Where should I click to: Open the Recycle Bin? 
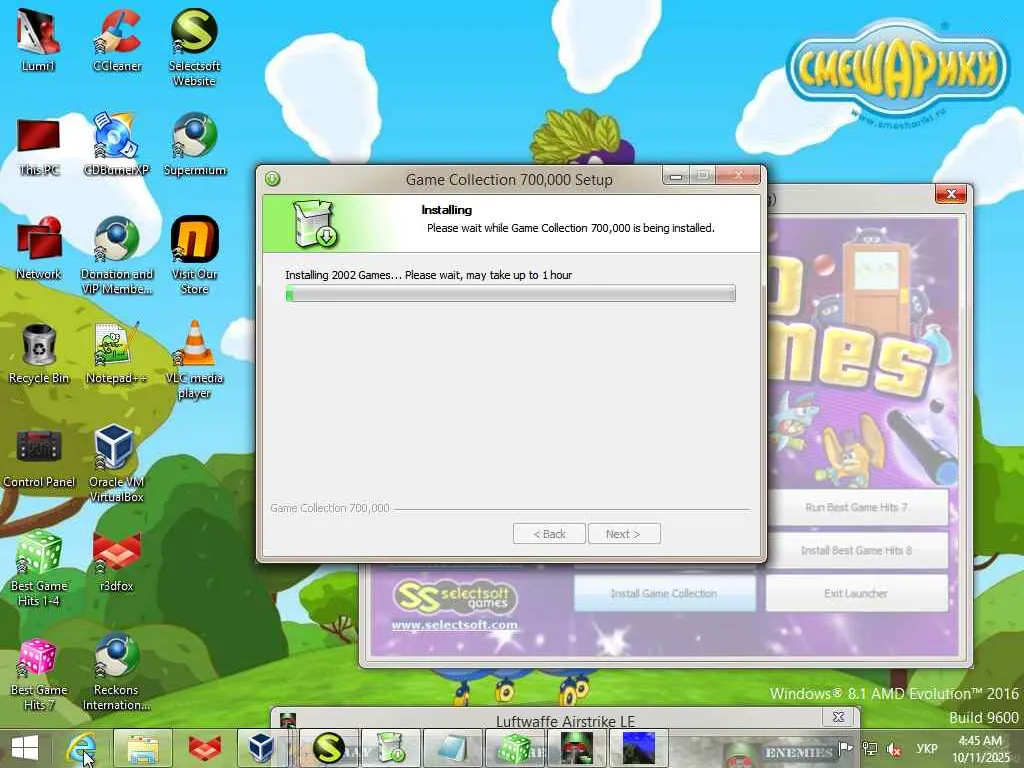pos(39,353)
